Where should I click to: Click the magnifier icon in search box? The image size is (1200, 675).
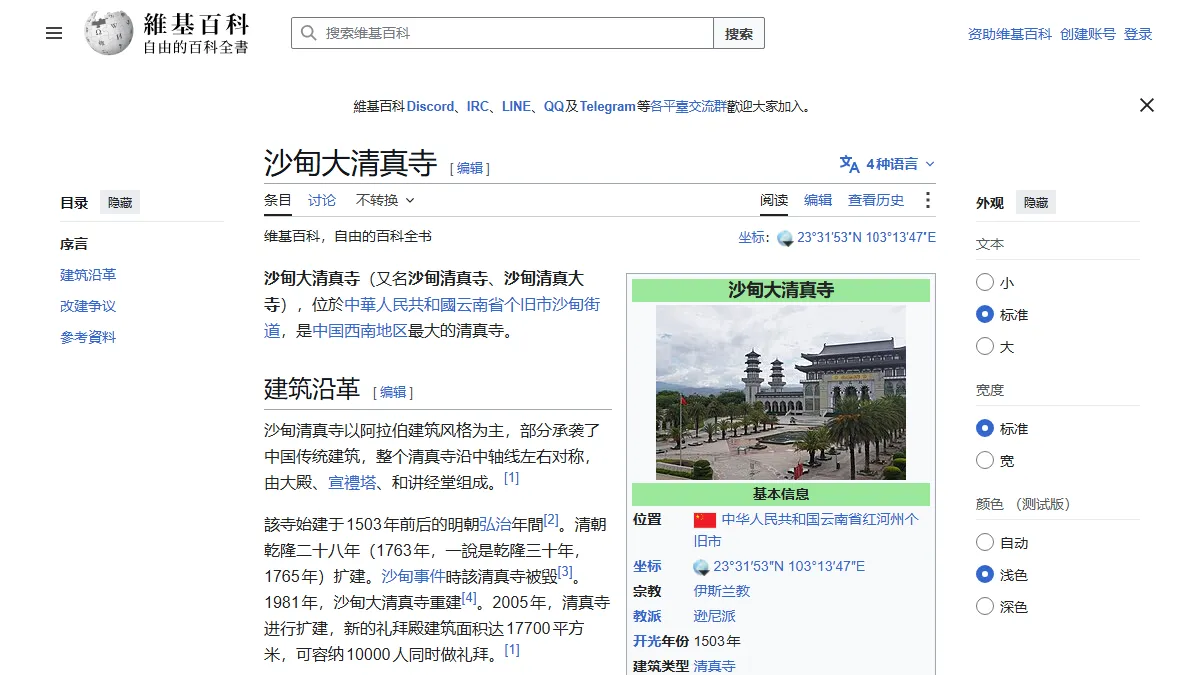coord(308,33)
